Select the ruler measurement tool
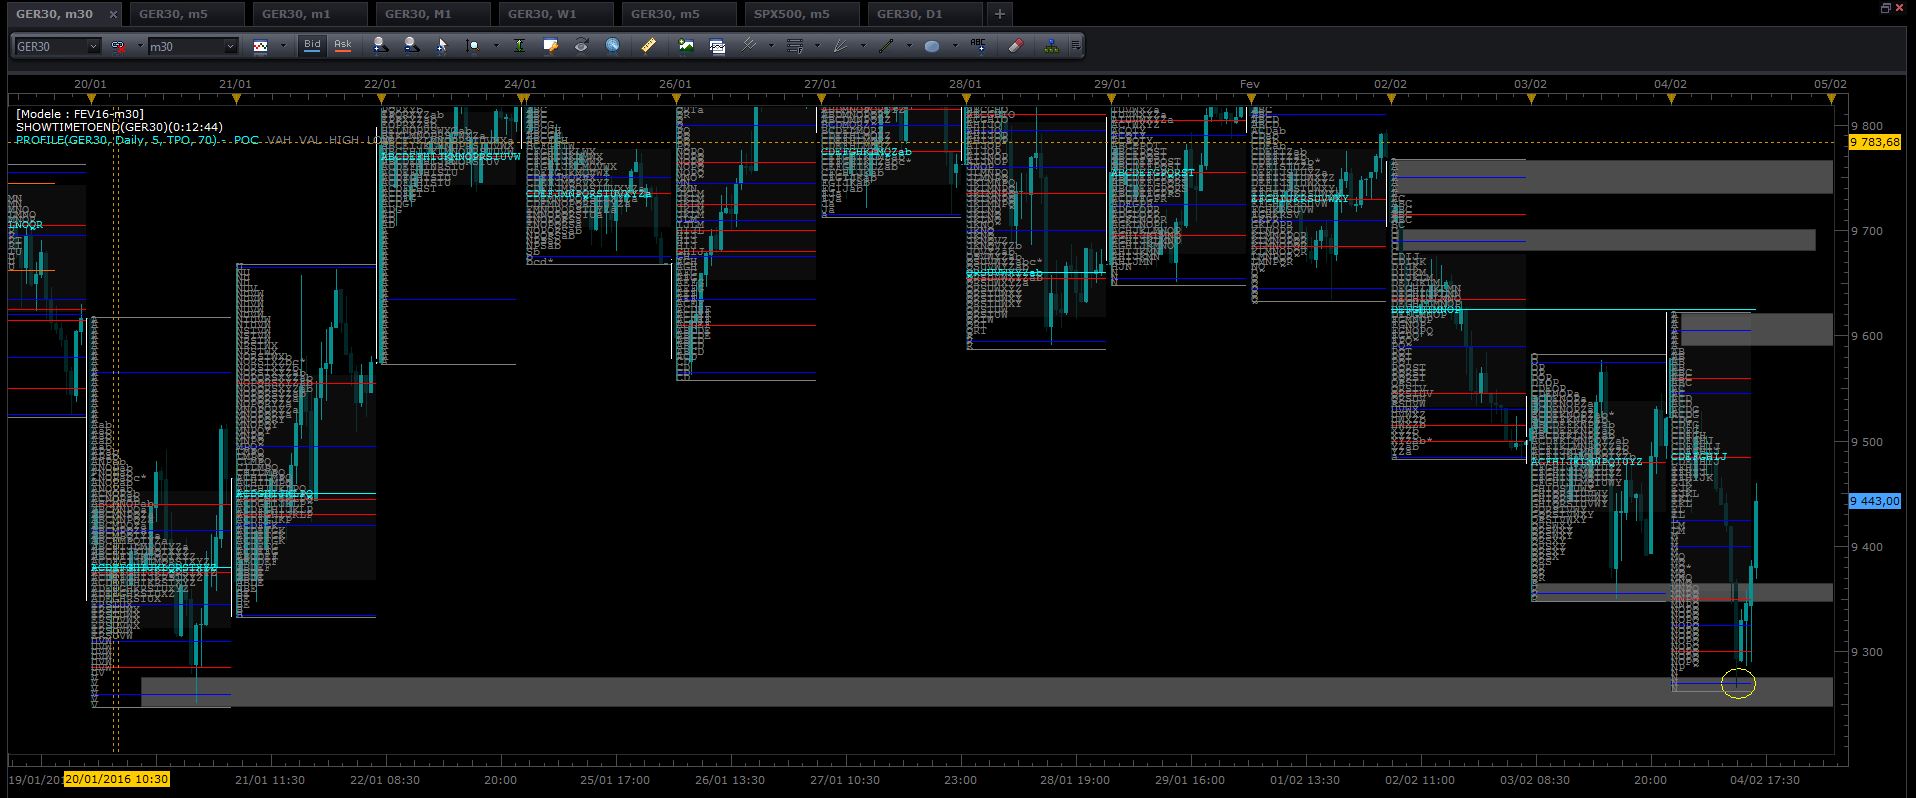 [648, 45]
